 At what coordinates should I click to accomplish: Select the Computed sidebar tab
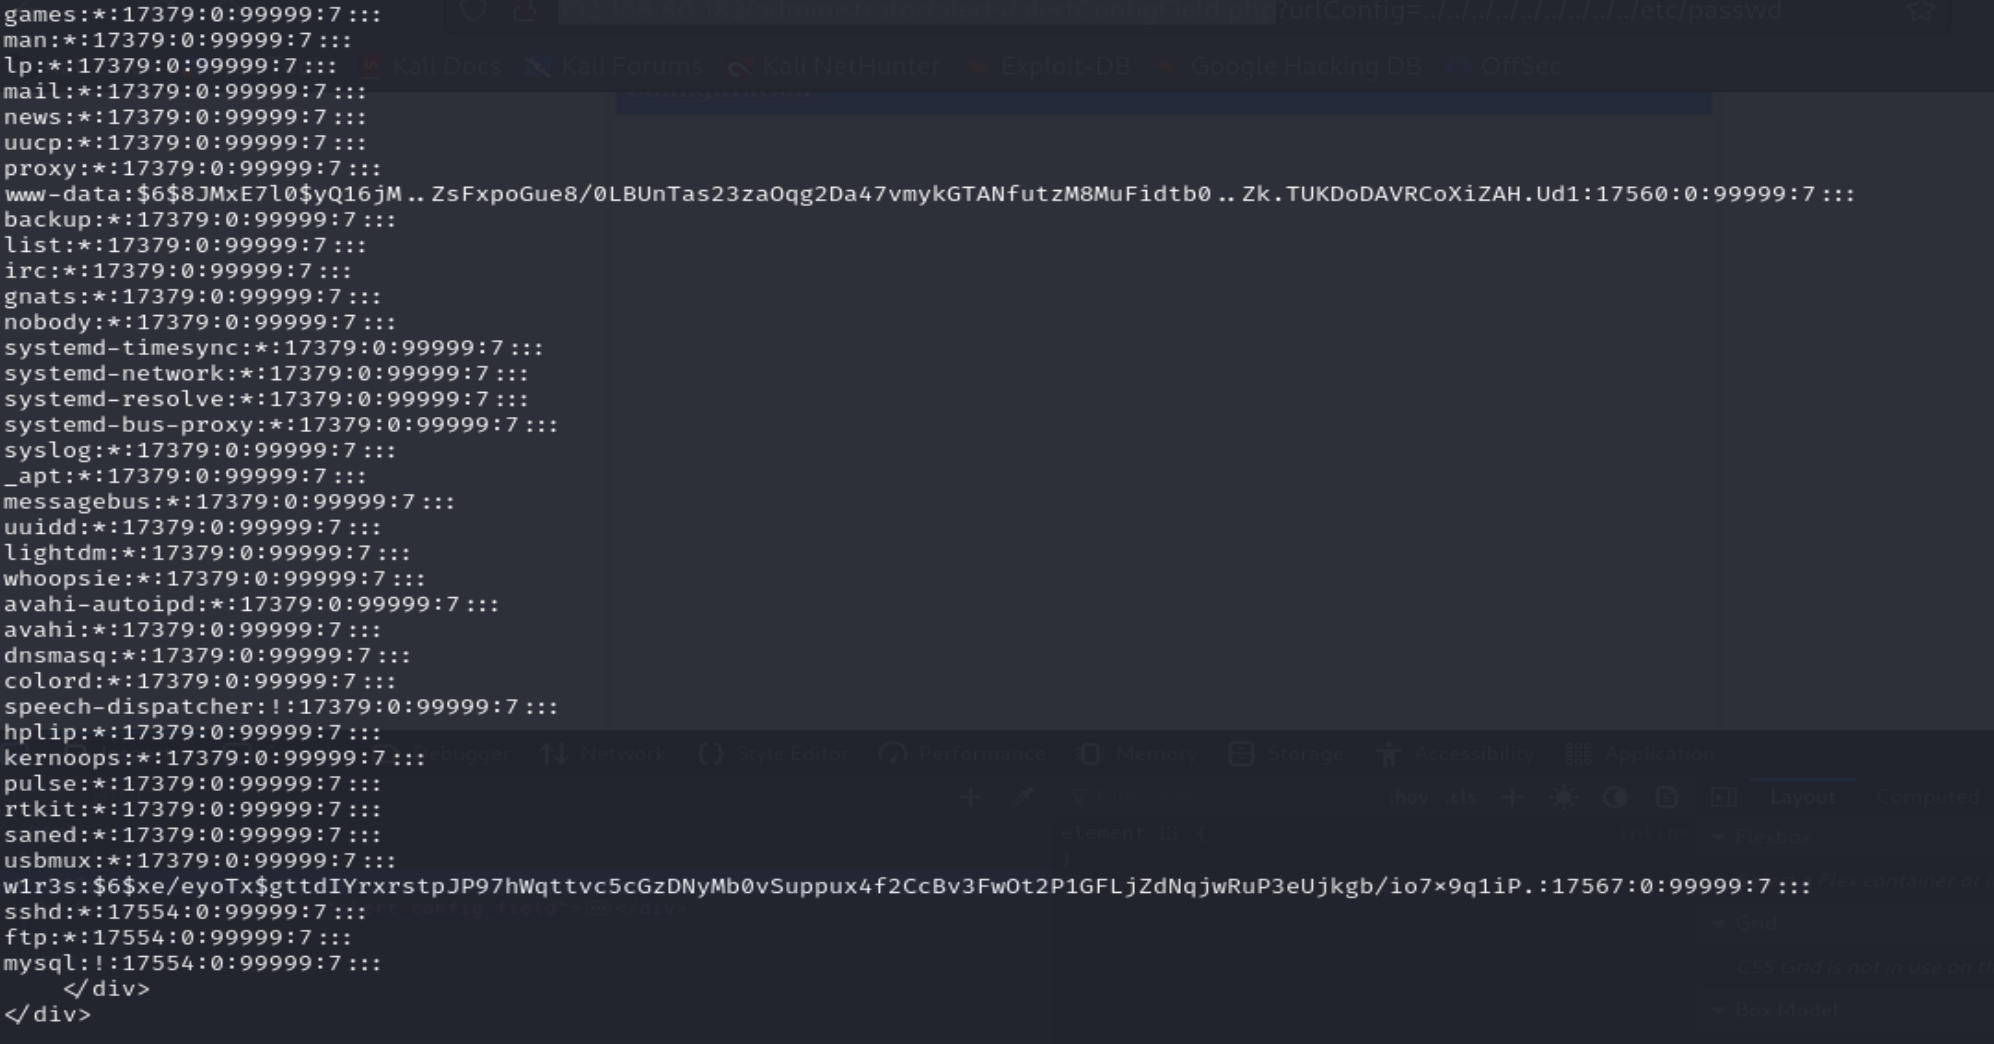1926,797
